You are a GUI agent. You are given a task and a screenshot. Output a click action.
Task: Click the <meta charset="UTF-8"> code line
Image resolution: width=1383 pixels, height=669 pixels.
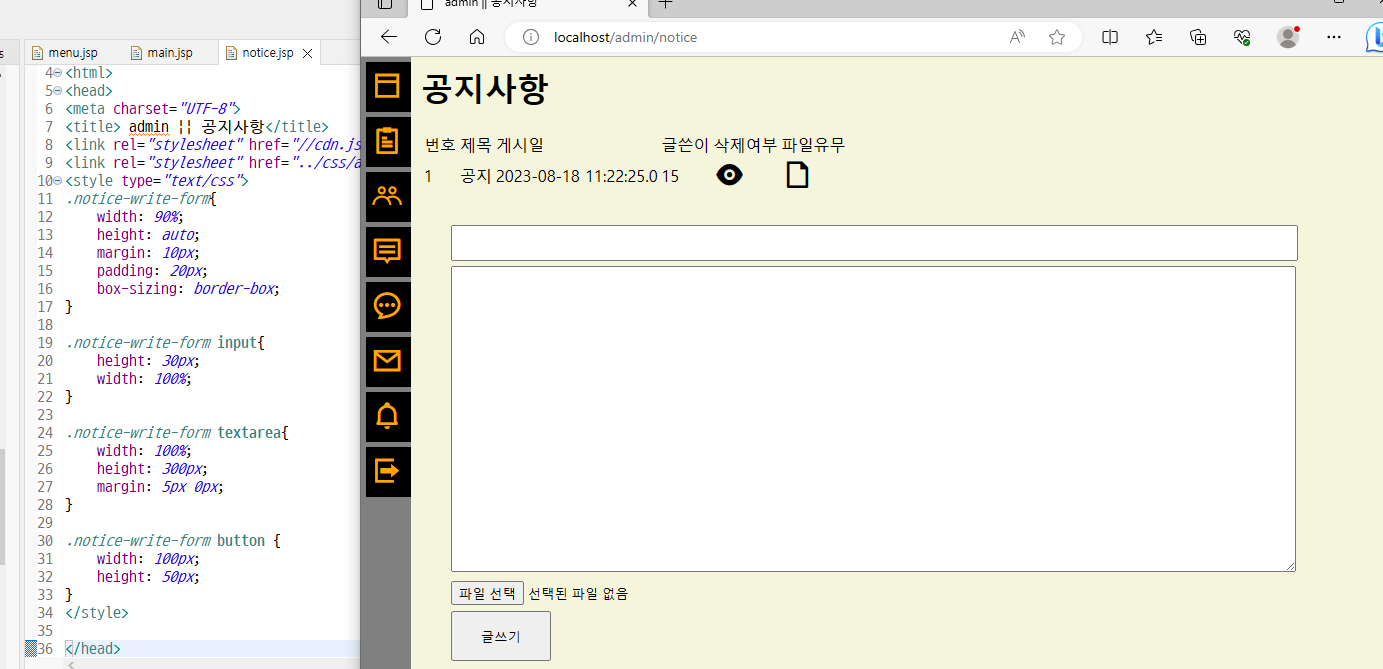[153, 109]
